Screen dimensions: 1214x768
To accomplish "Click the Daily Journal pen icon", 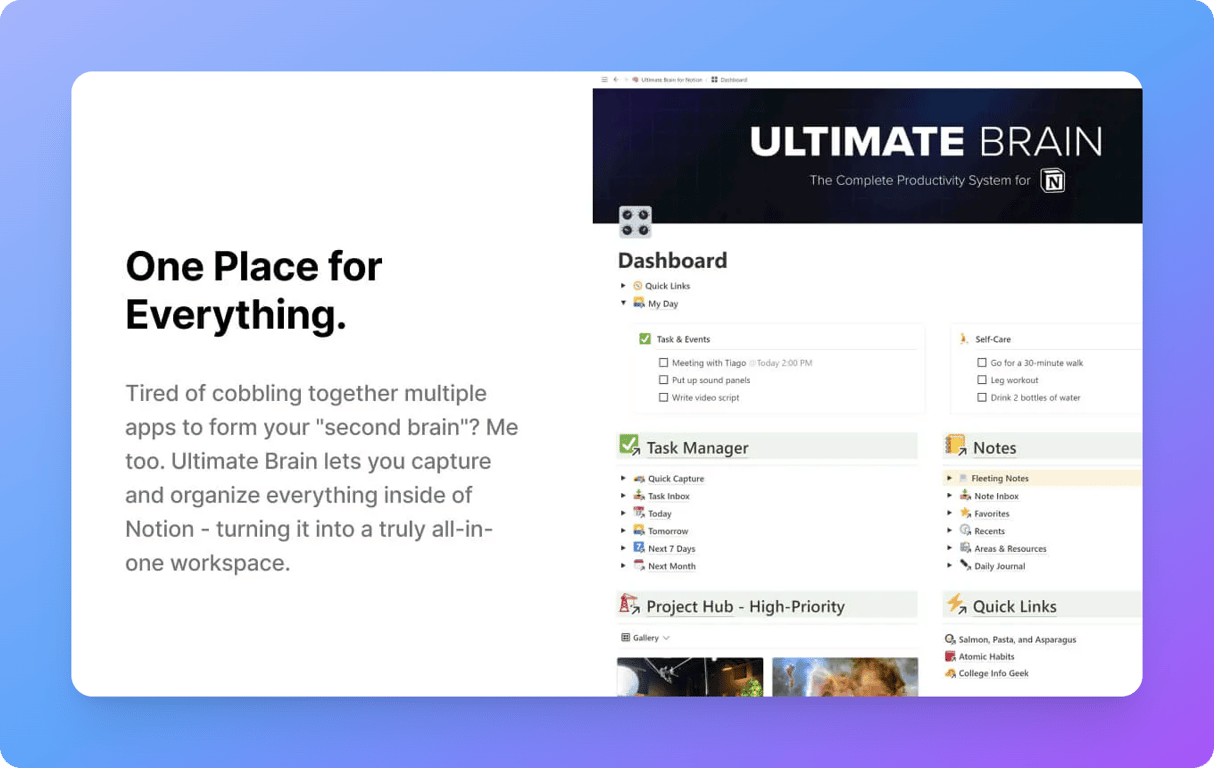I will click(x=965, y=565).
